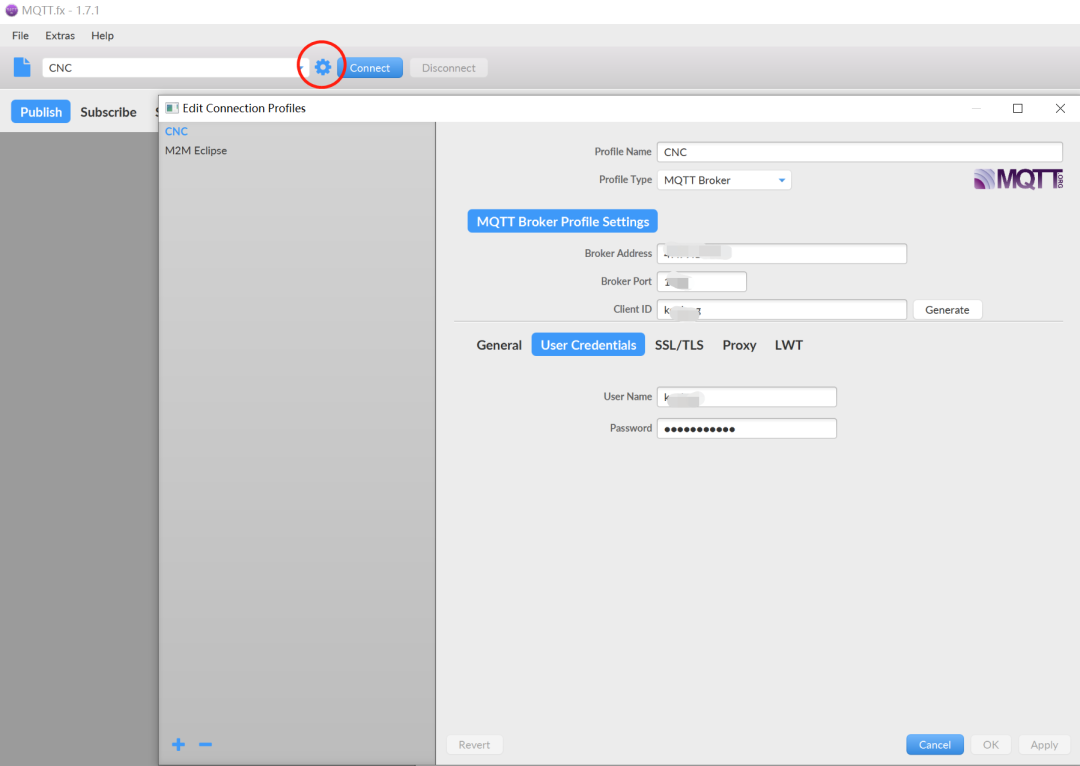The height and width of the screenshot is (766, 1080).
Task: Add a new connection profile with plus icon
Action: [178, 744]
